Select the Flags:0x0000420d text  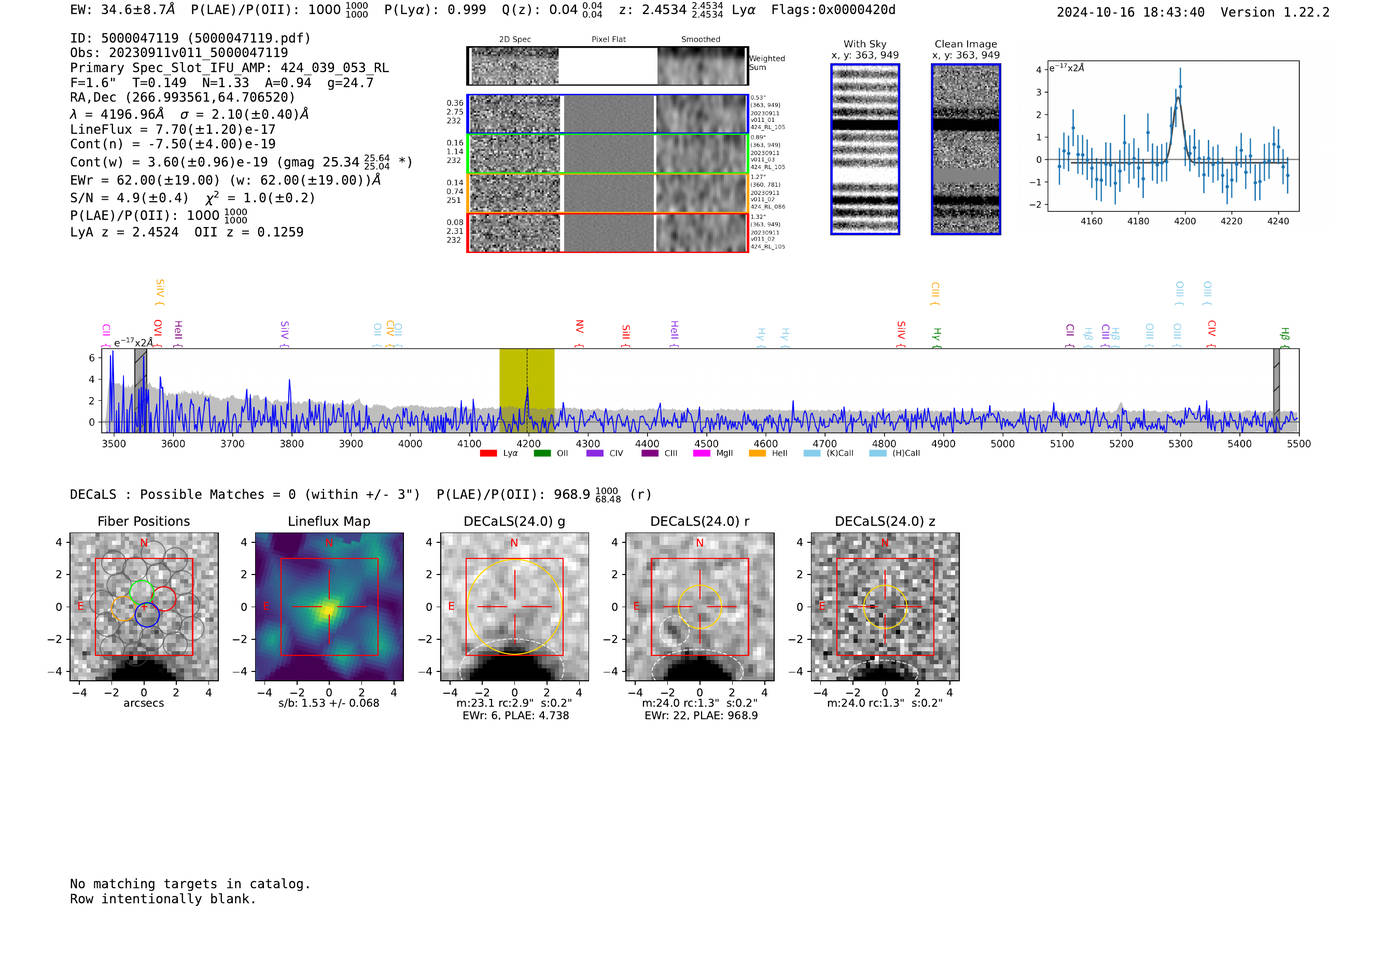point(833,10)
